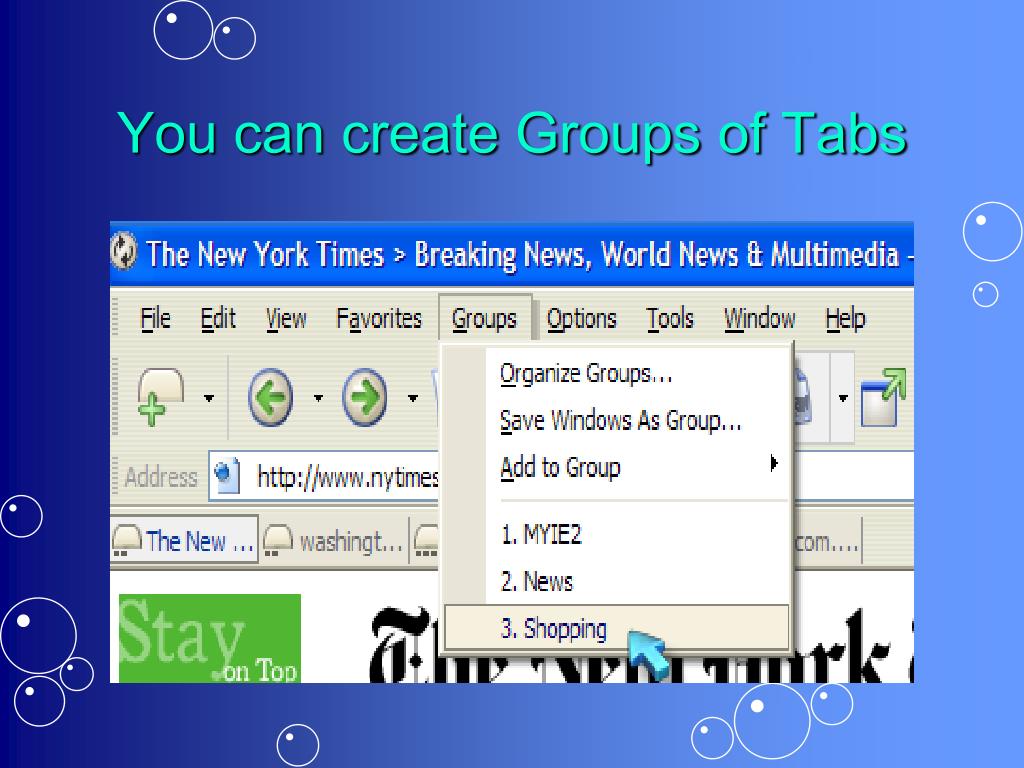The image size is (1024, 768).
Task: Open the News group
Action: (x=616, y=581)
